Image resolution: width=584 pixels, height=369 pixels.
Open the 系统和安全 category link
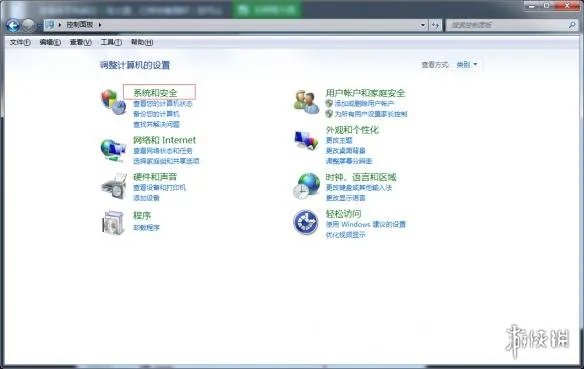click(155, 93)
